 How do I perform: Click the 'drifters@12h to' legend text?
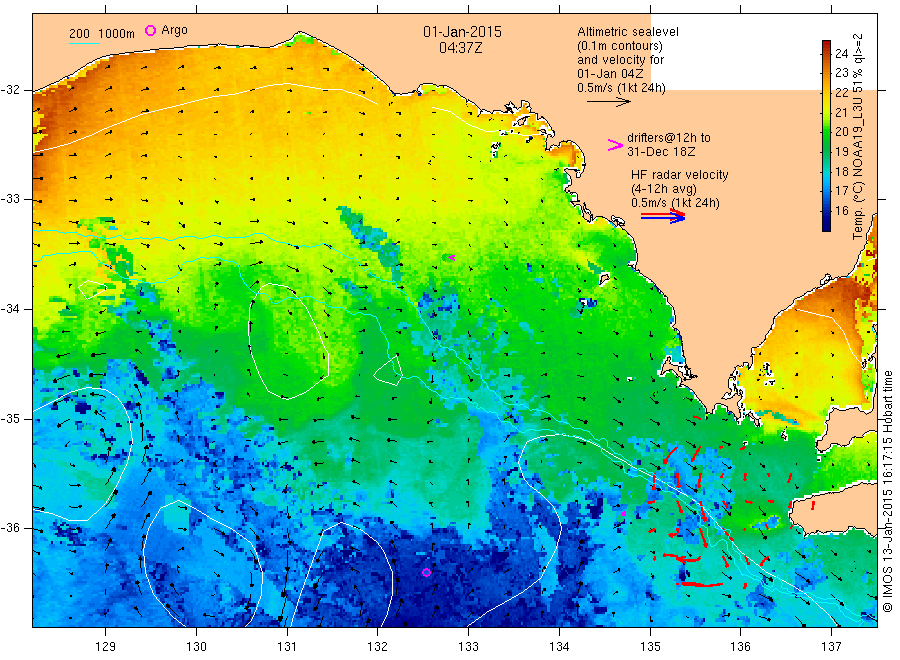tap(669, 138)
